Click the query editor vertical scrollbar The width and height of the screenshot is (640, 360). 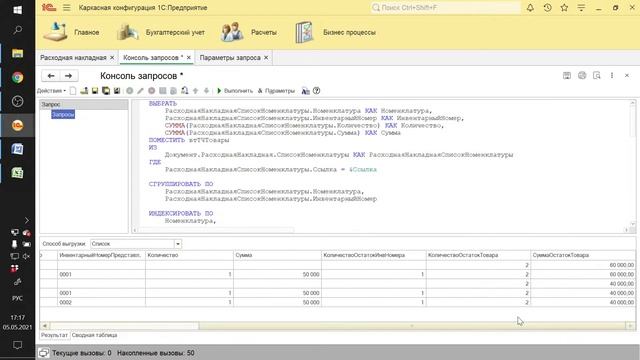click(633, 164)
